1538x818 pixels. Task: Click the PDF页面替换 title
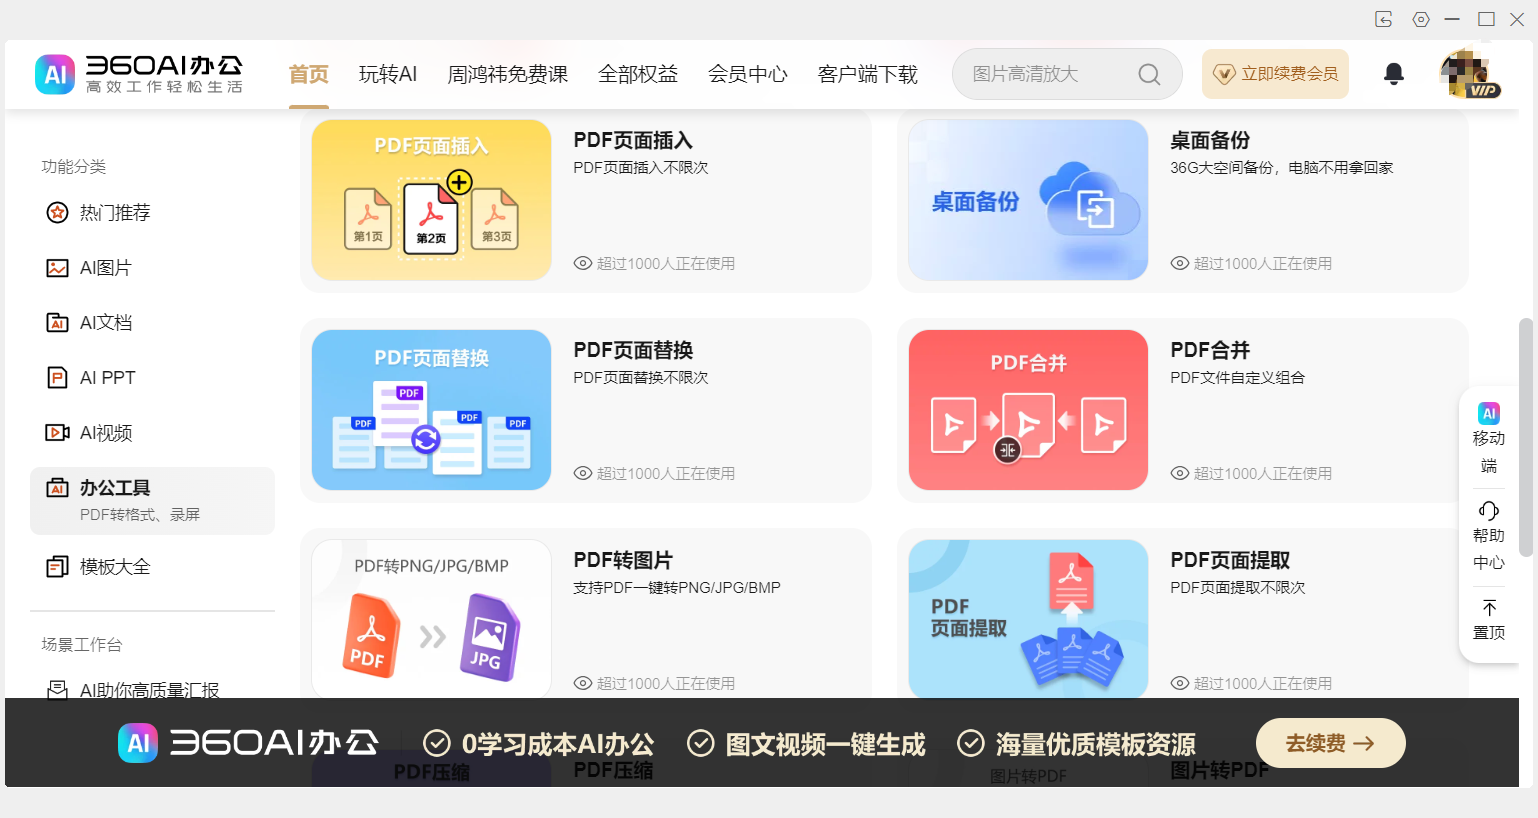pos(632,350)
